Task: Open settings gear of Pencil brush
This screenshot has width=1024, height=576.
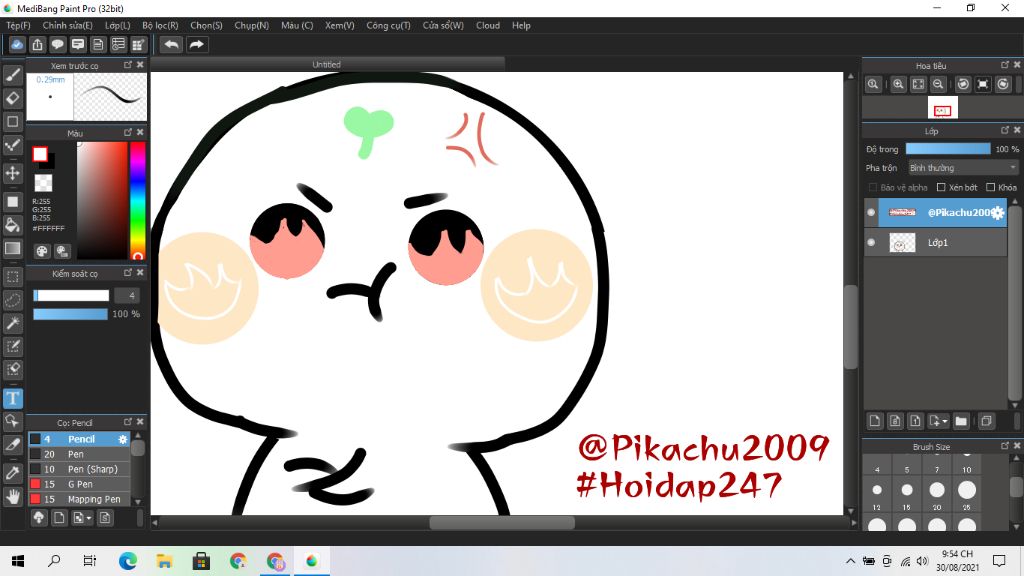Action: pyautogui.click(x=123, y=440)
